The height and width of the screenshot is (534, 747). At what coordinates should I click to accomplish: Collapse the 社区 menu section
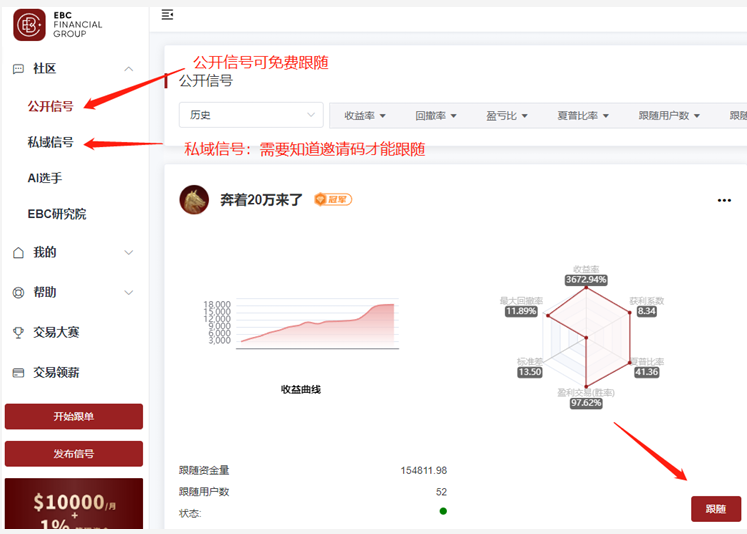click(128, 69)
